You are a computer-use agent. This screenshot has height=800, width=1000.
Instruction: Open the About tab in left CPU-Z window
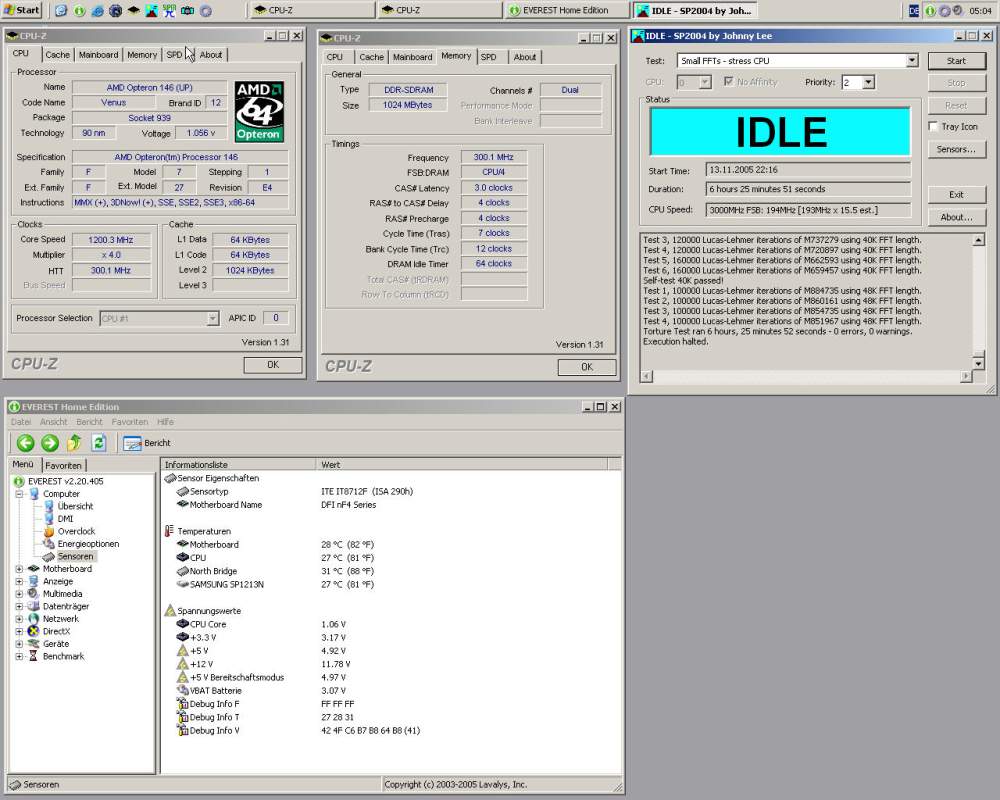point(210,55)
